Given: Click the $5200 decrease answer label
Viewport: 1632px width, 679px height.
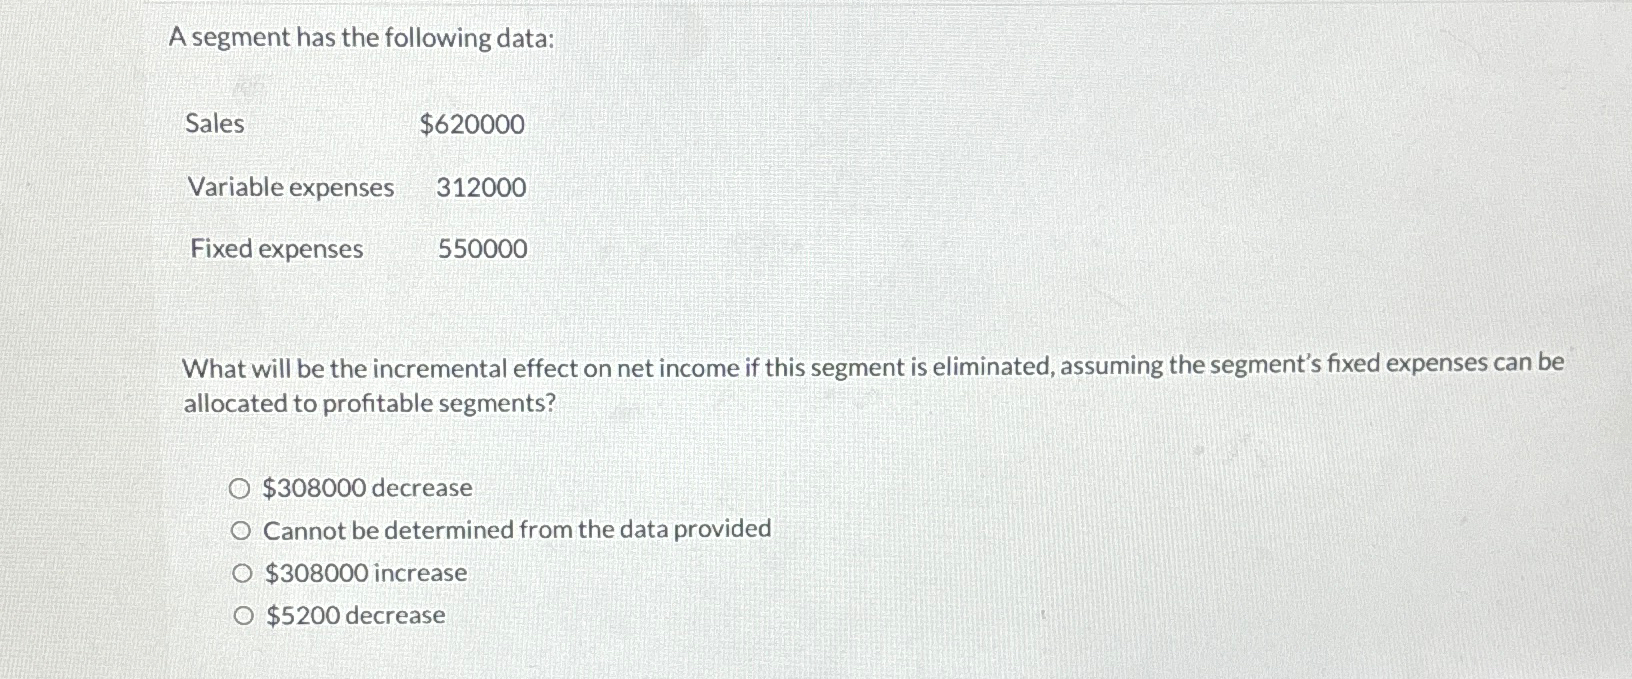Looking at the screenshot, I should tap(354, 616).
